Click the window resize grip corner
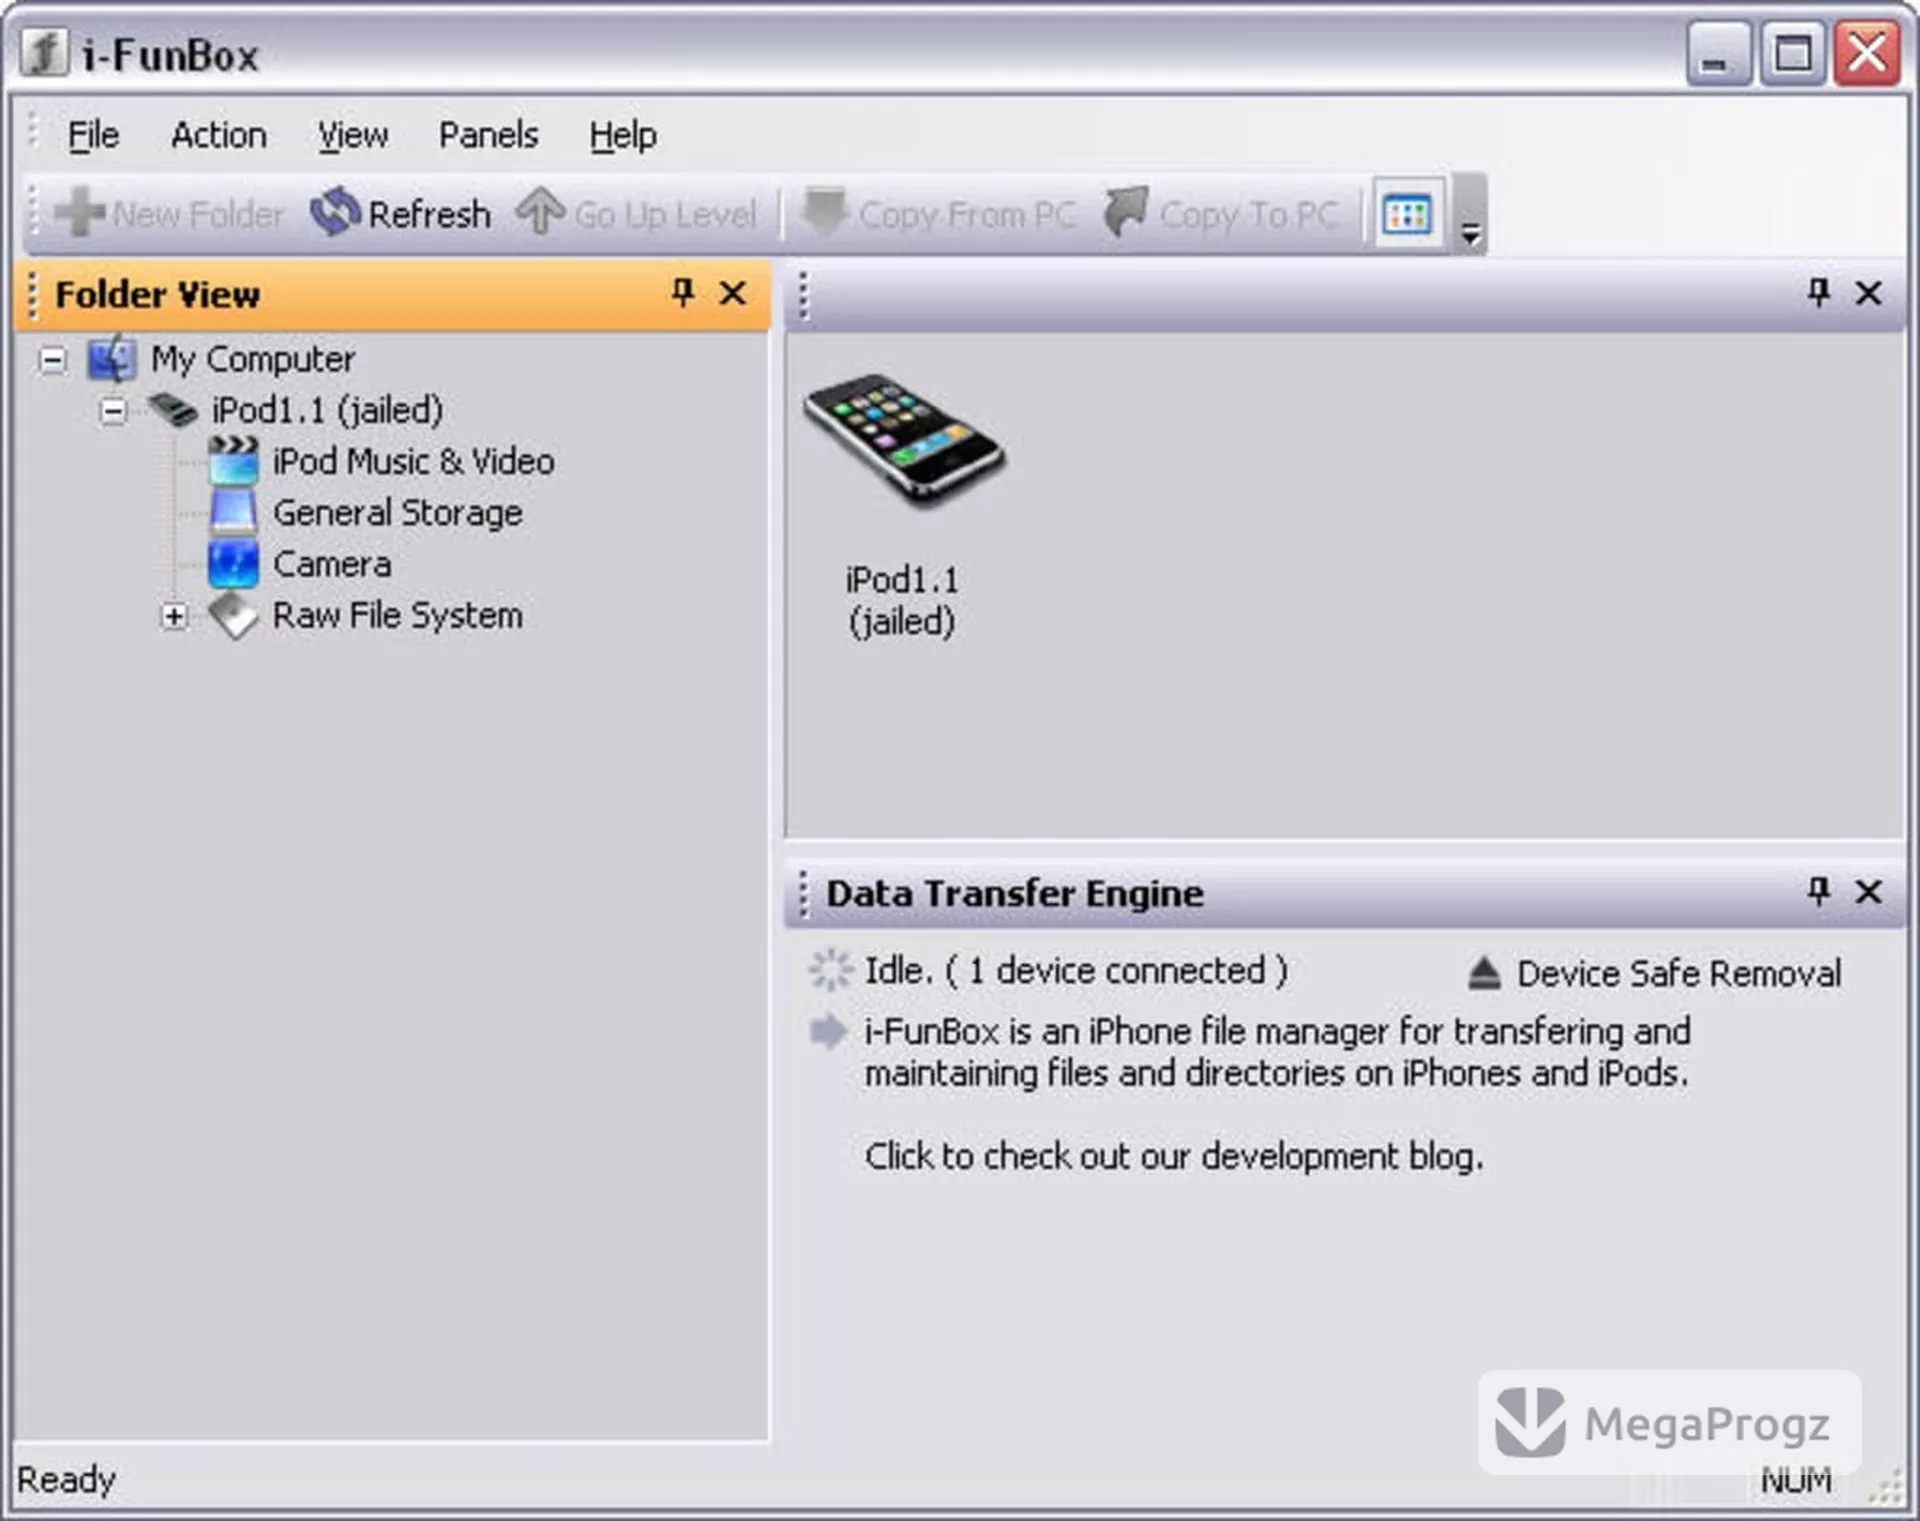The height and width of the screenshot is (1521, 1920). point(1885,1487)
